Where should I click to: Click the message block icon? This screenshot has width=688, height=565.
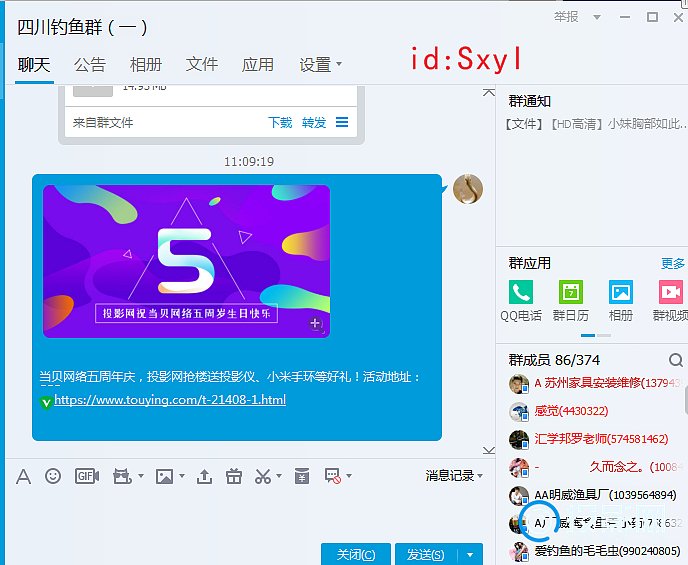click(x=333, y=476)
